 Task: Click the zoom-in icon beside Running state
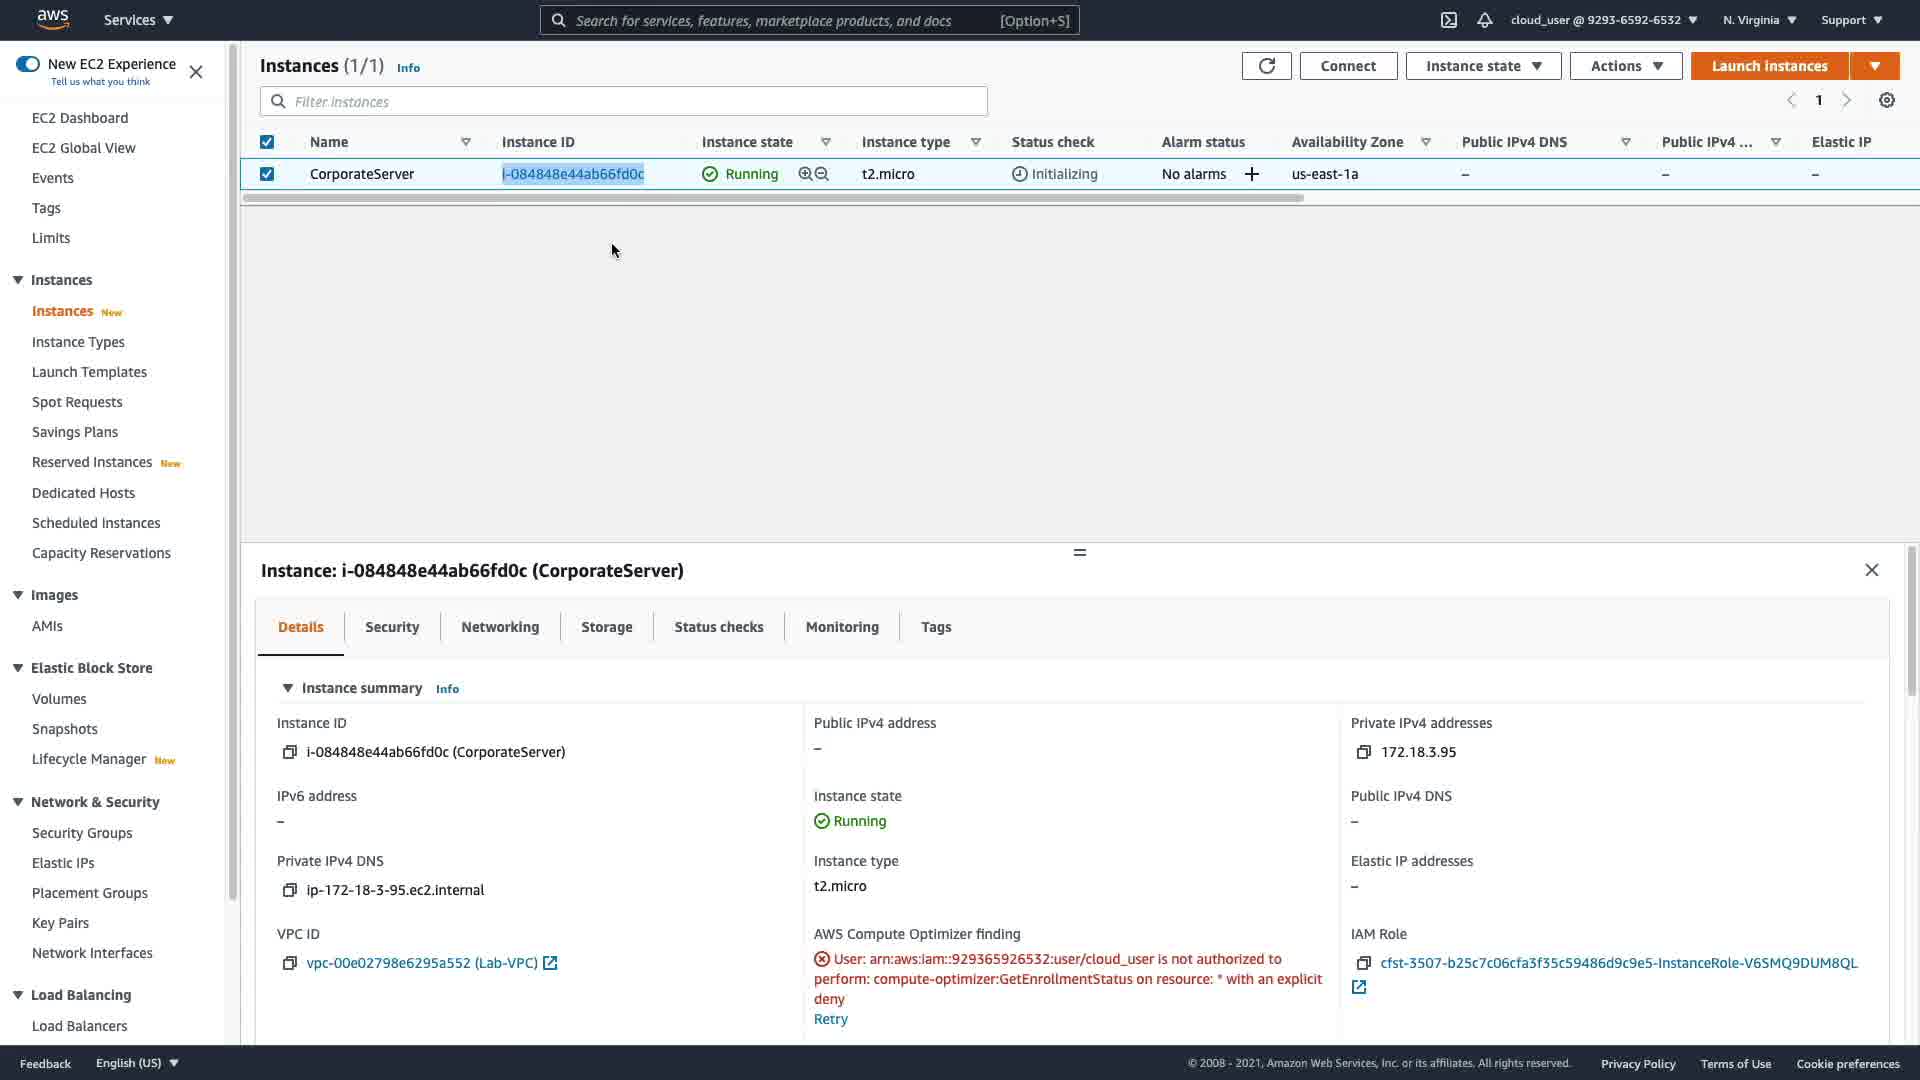805,174
